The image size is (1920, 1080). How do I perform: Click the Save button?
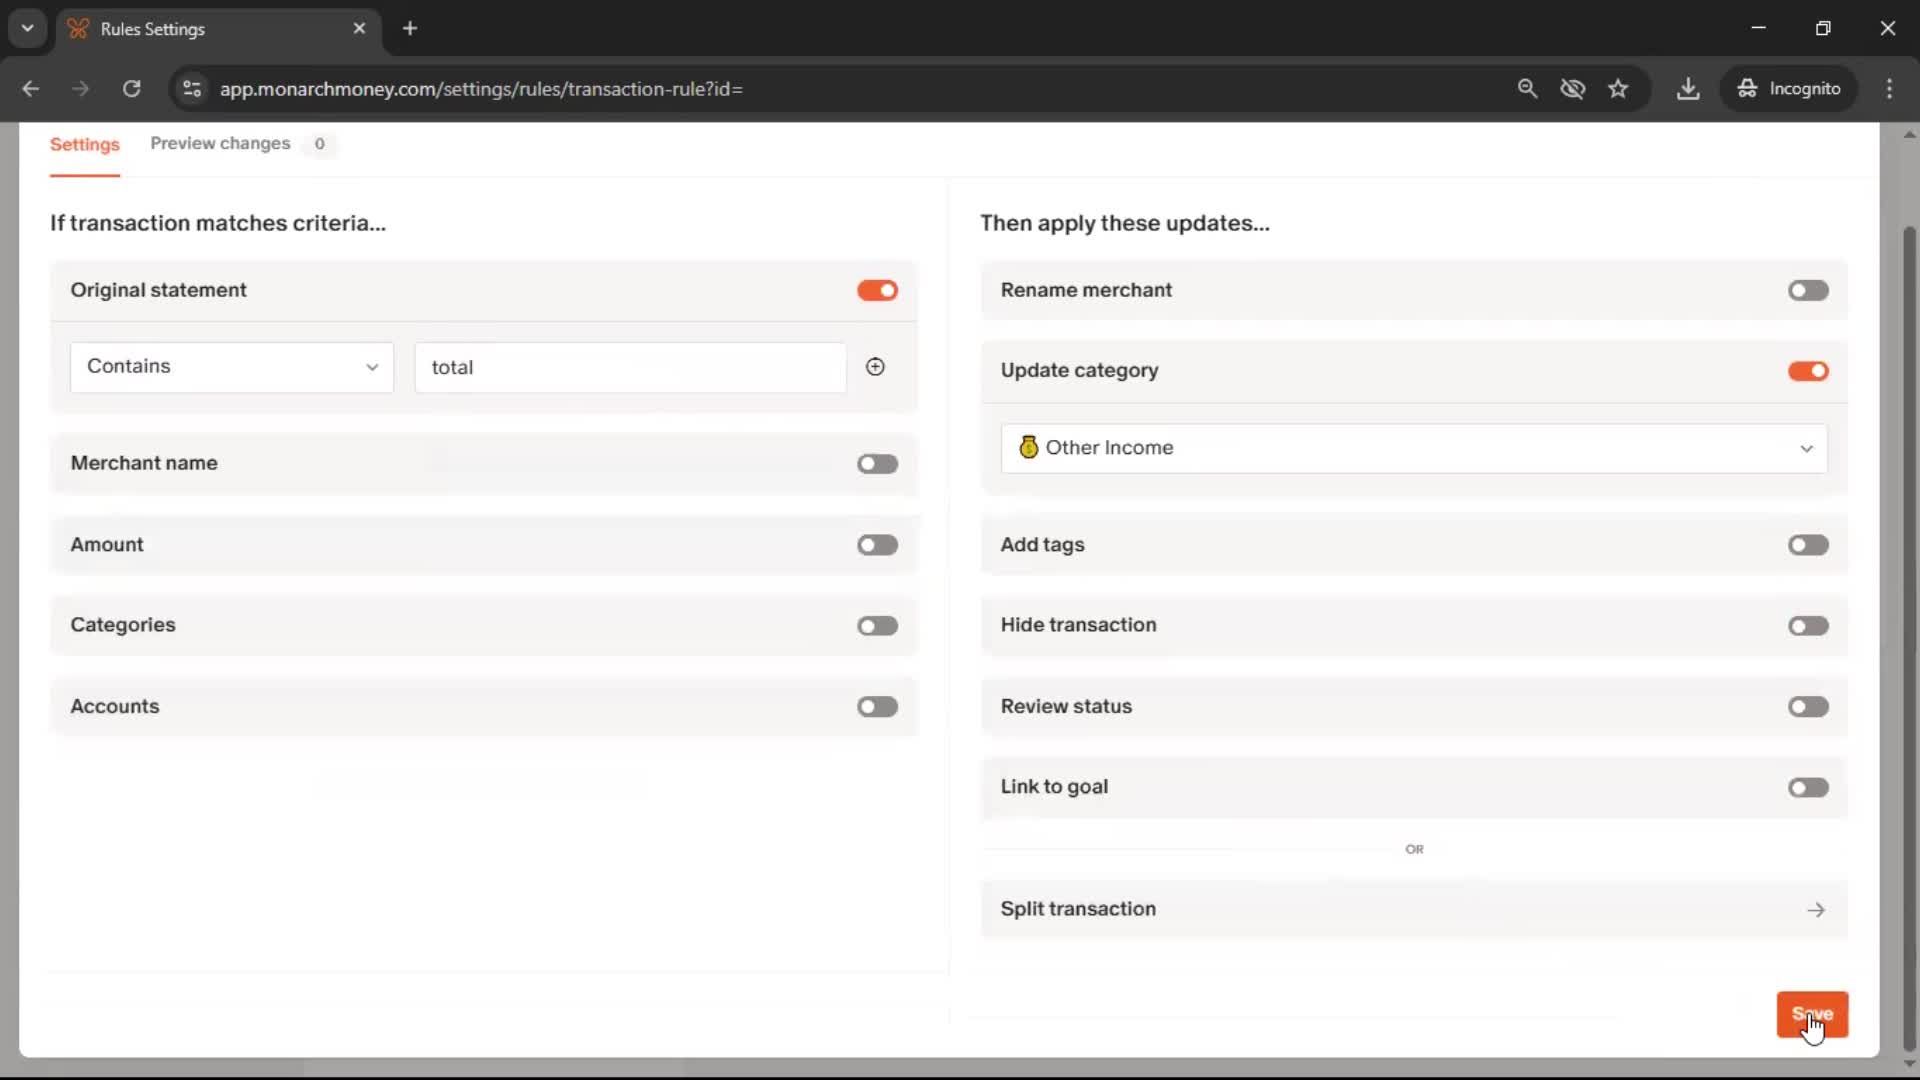click(1811, 1014)
